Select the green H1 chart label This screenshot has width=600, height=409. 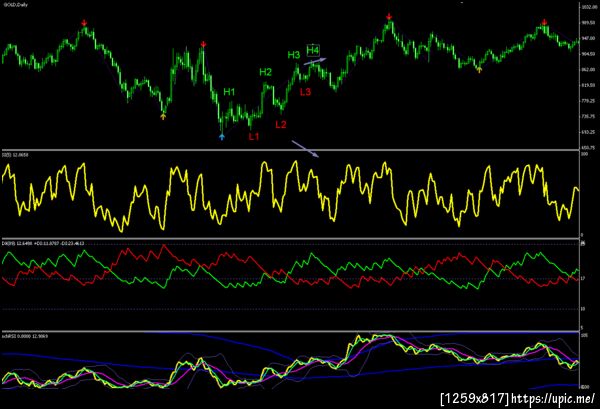(x=229, y=92)
